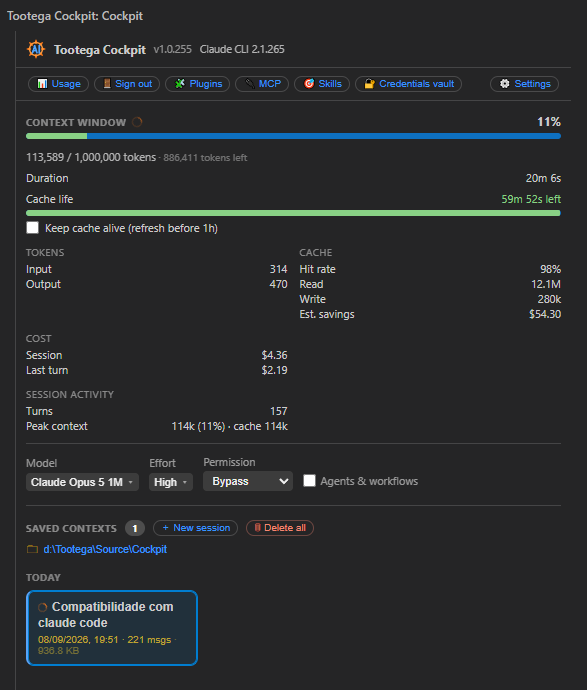Click the folder icon by the Cockpit path
Image resolution: width=587 pixels, height=690 pixels.
pos(32,549)
